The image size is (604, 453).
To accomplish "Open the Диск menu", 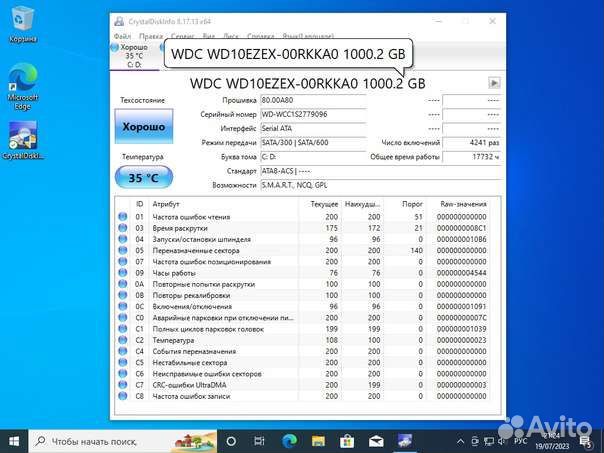I will coord(231,36).
